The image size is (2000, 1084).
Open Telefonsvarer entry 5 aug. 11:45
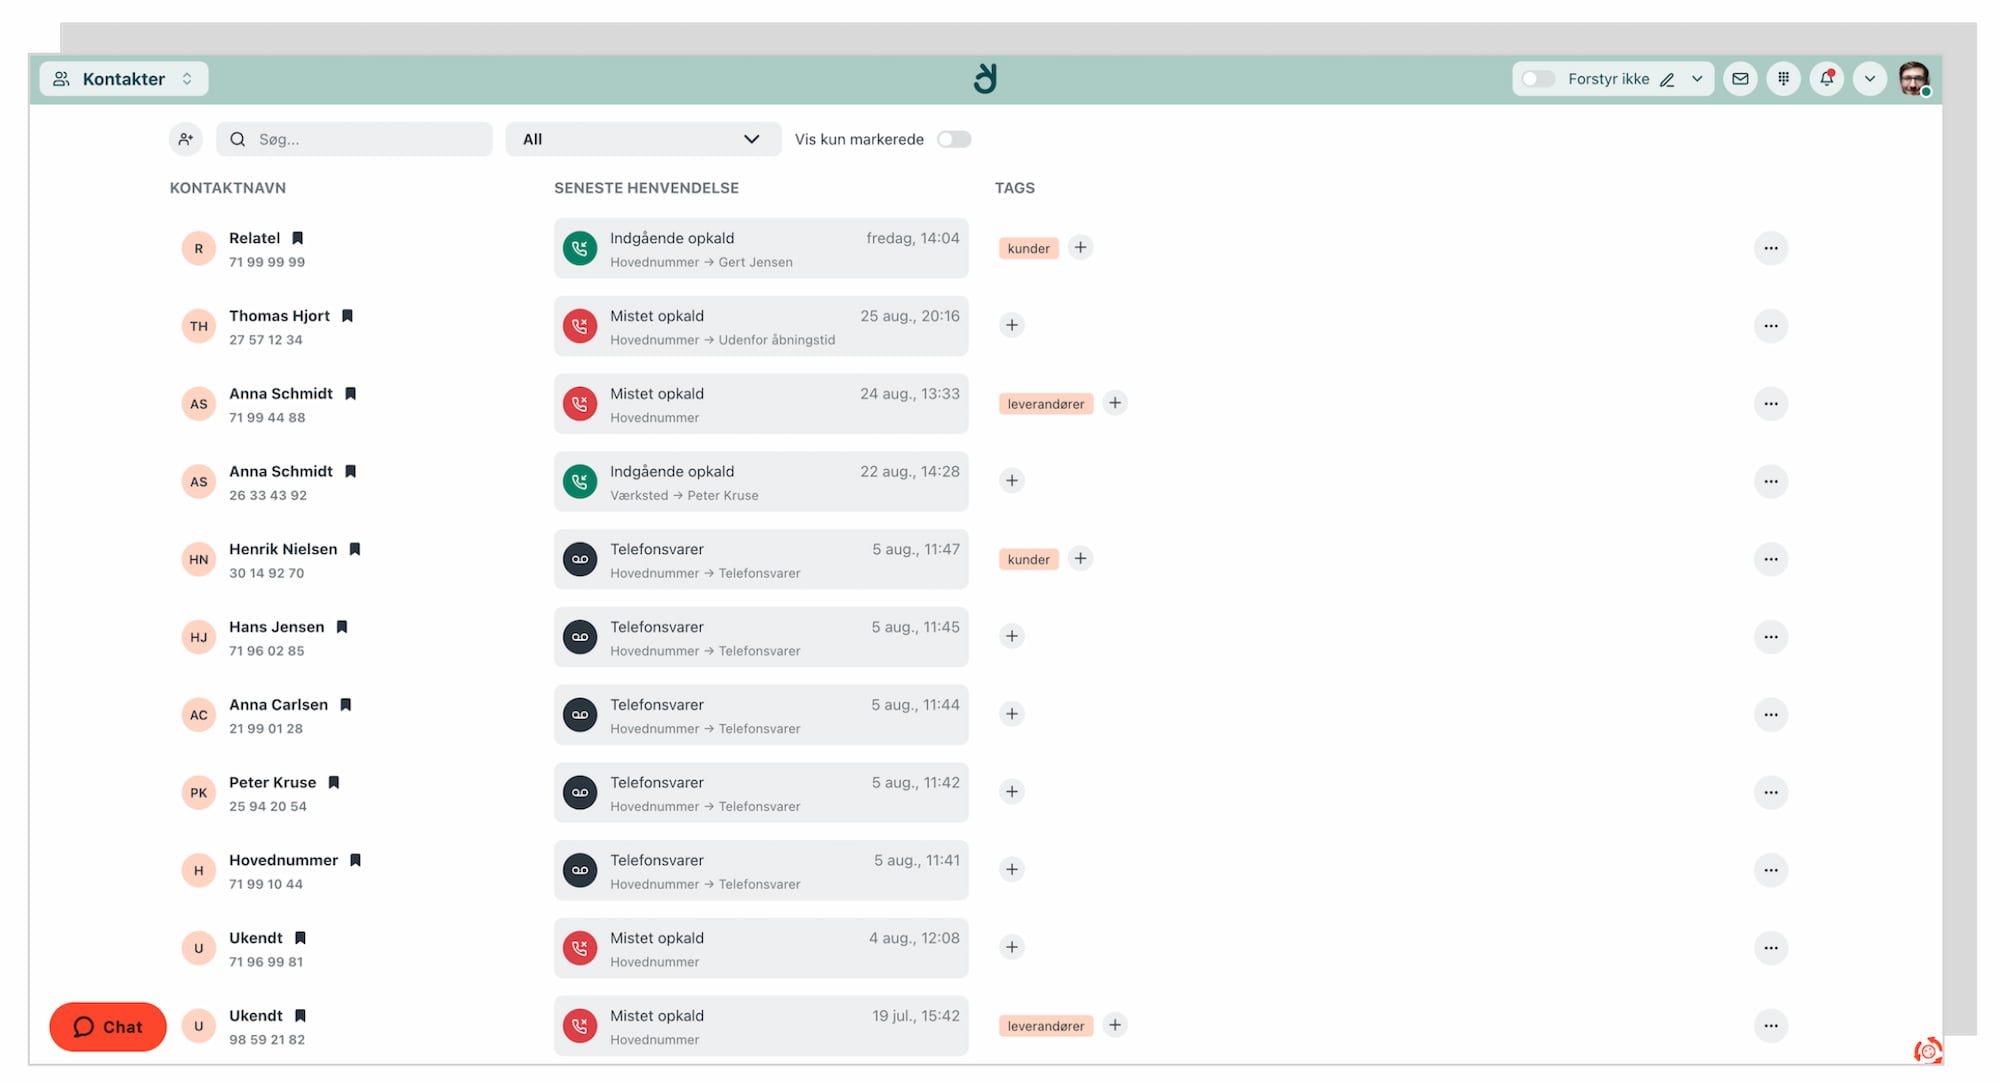click(x=761, y=637)
